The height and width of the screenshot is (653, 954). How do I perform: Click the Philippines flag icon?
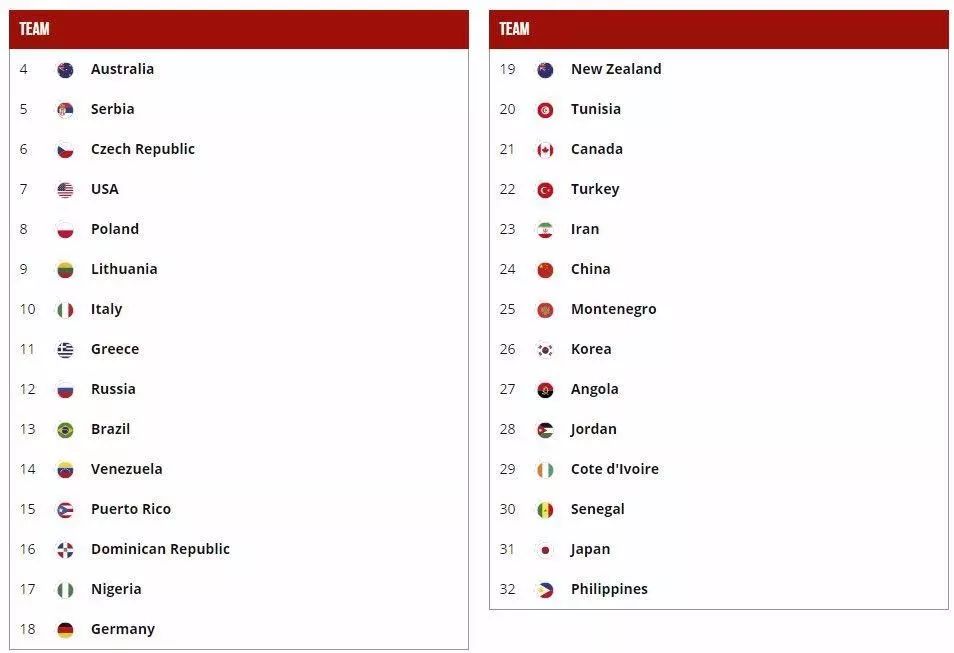coord(545,590)
